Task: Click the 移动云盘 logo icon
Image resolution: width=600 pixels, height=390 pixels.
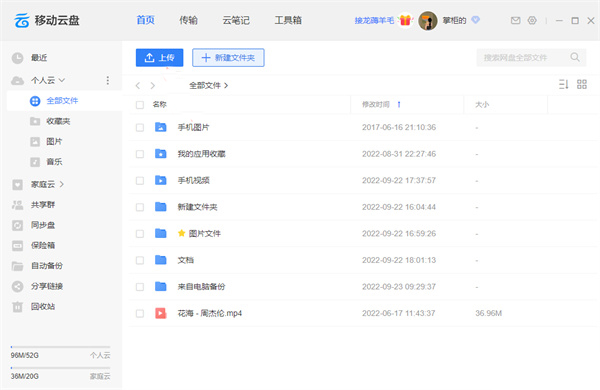Action: [x=21, y=20]
